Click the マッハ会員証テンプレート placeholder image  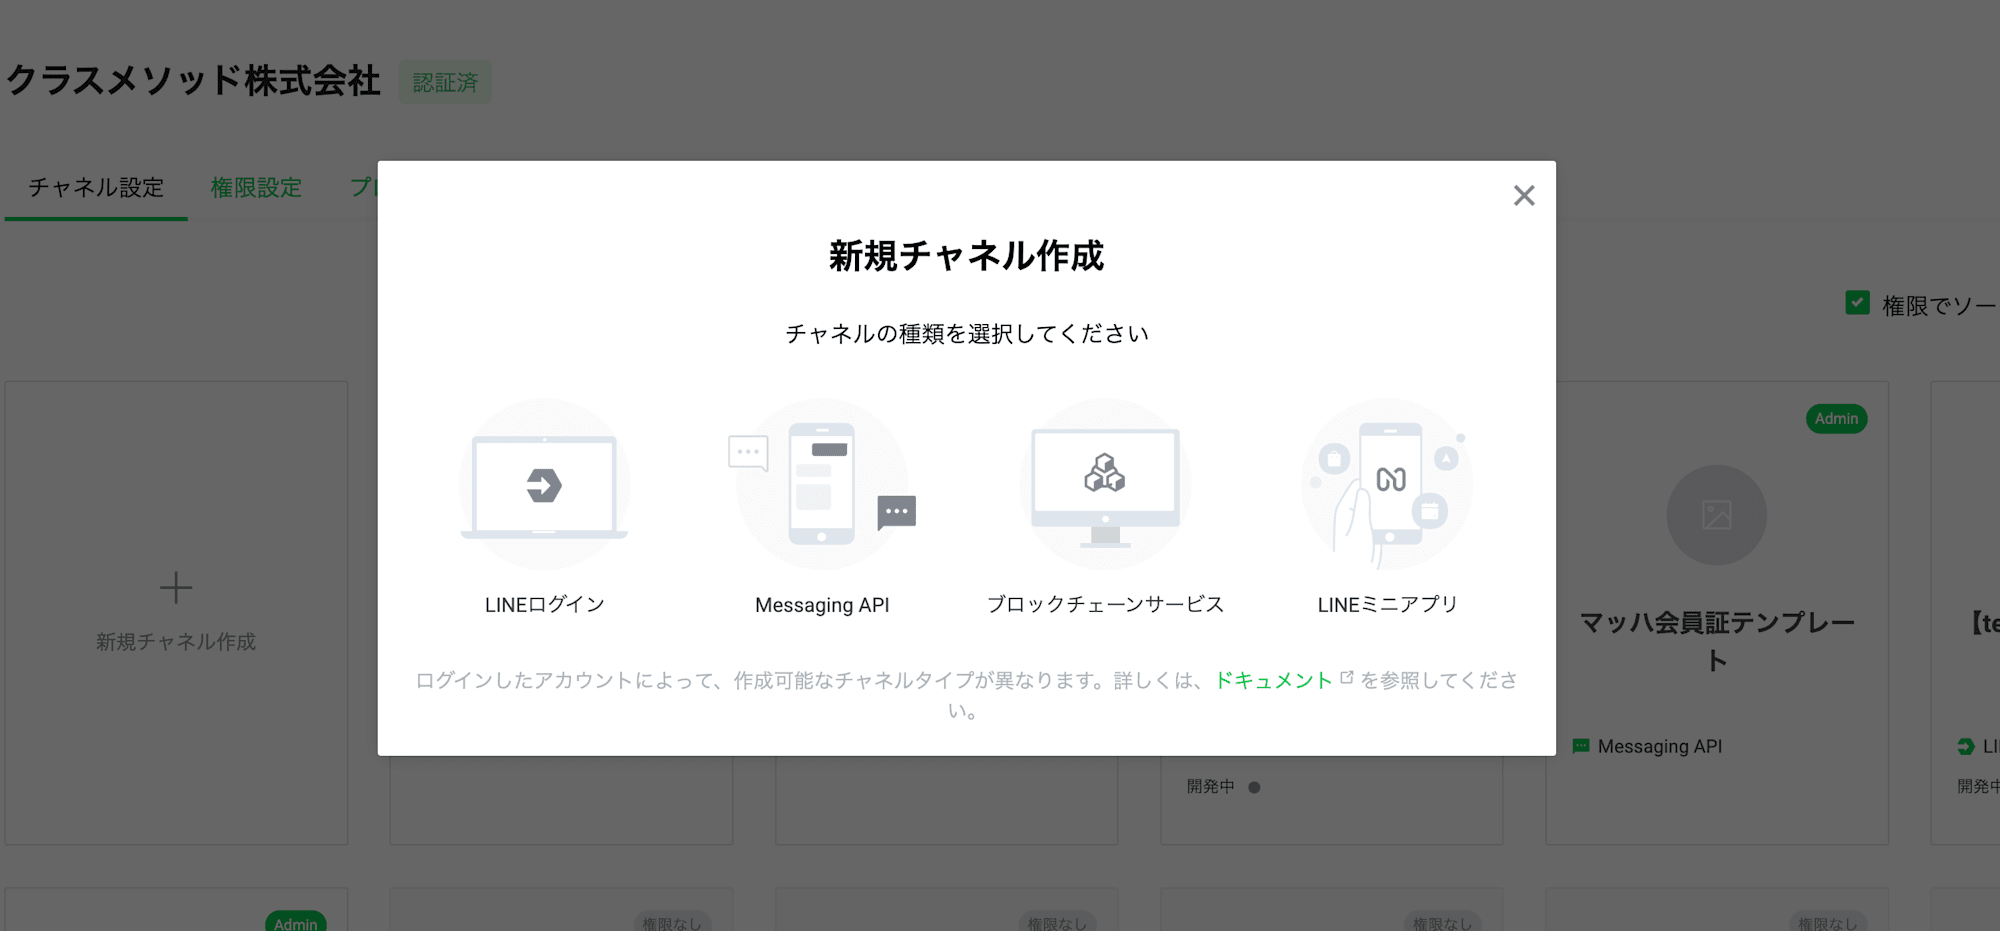(x=1716, y=515)
